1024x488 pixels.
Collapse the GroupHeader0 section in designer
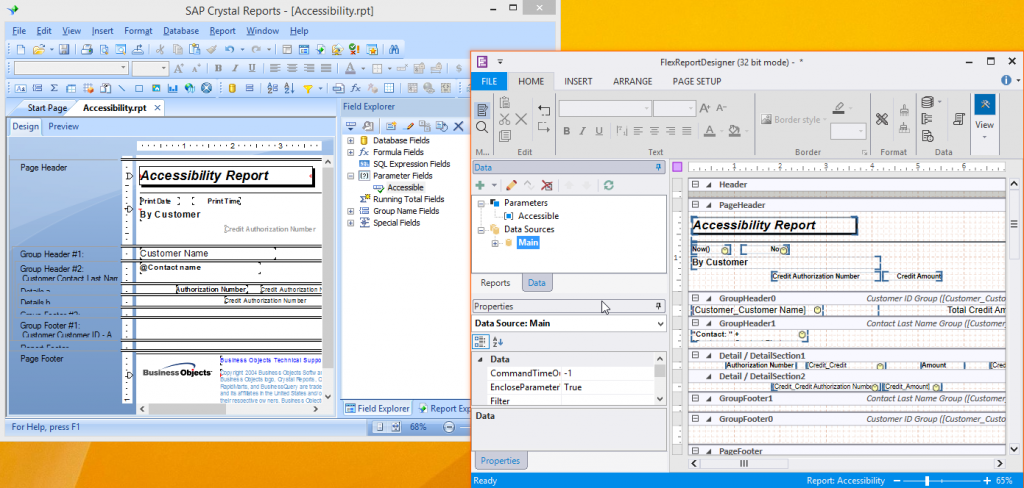click(696, 298)
